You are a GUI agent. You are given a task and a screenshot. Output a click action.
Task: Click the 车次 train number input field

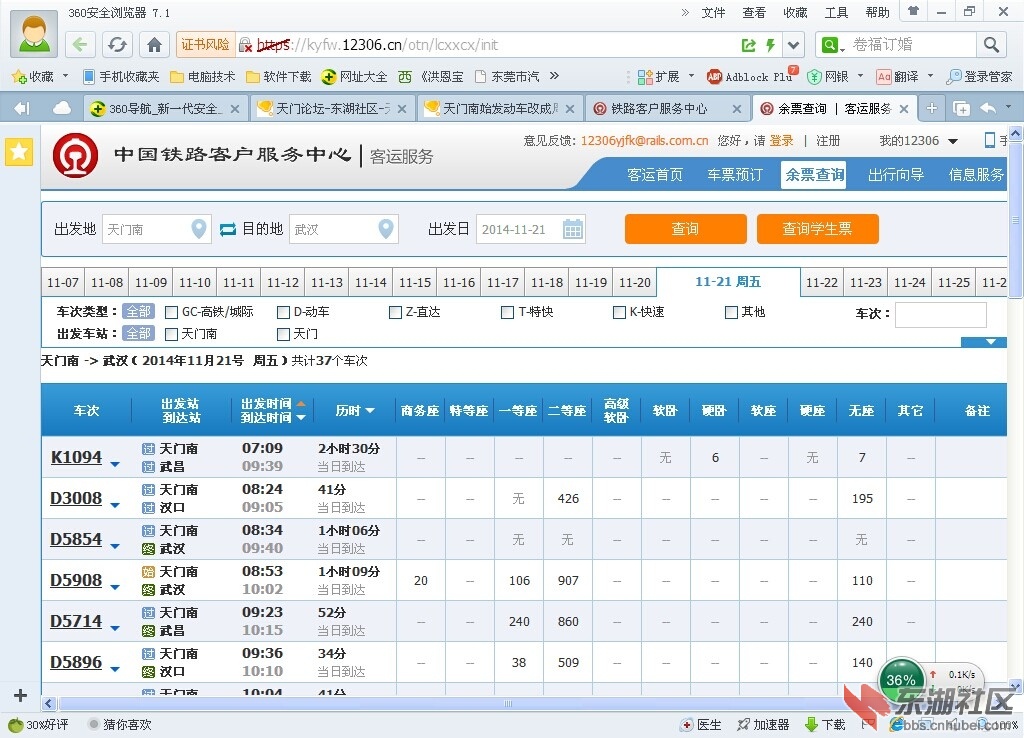[940, 314]
